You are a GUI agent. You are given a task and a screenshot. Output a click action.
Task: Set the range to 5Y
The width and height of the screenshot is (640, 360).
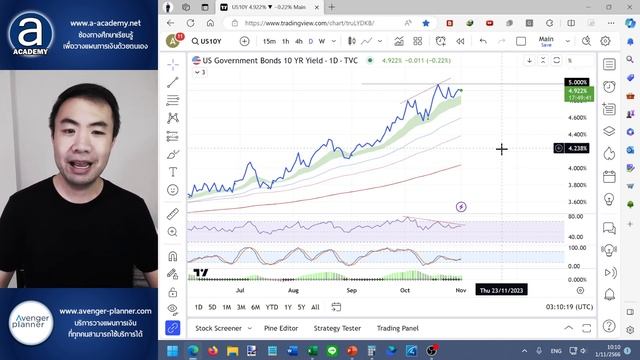click(x=301, y=307)
